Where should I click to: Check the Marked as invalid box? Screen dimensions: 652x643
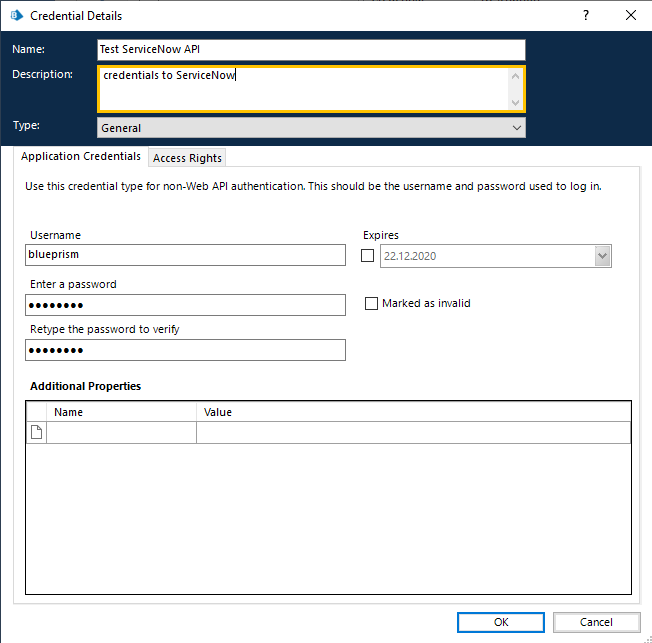(372, 304)
